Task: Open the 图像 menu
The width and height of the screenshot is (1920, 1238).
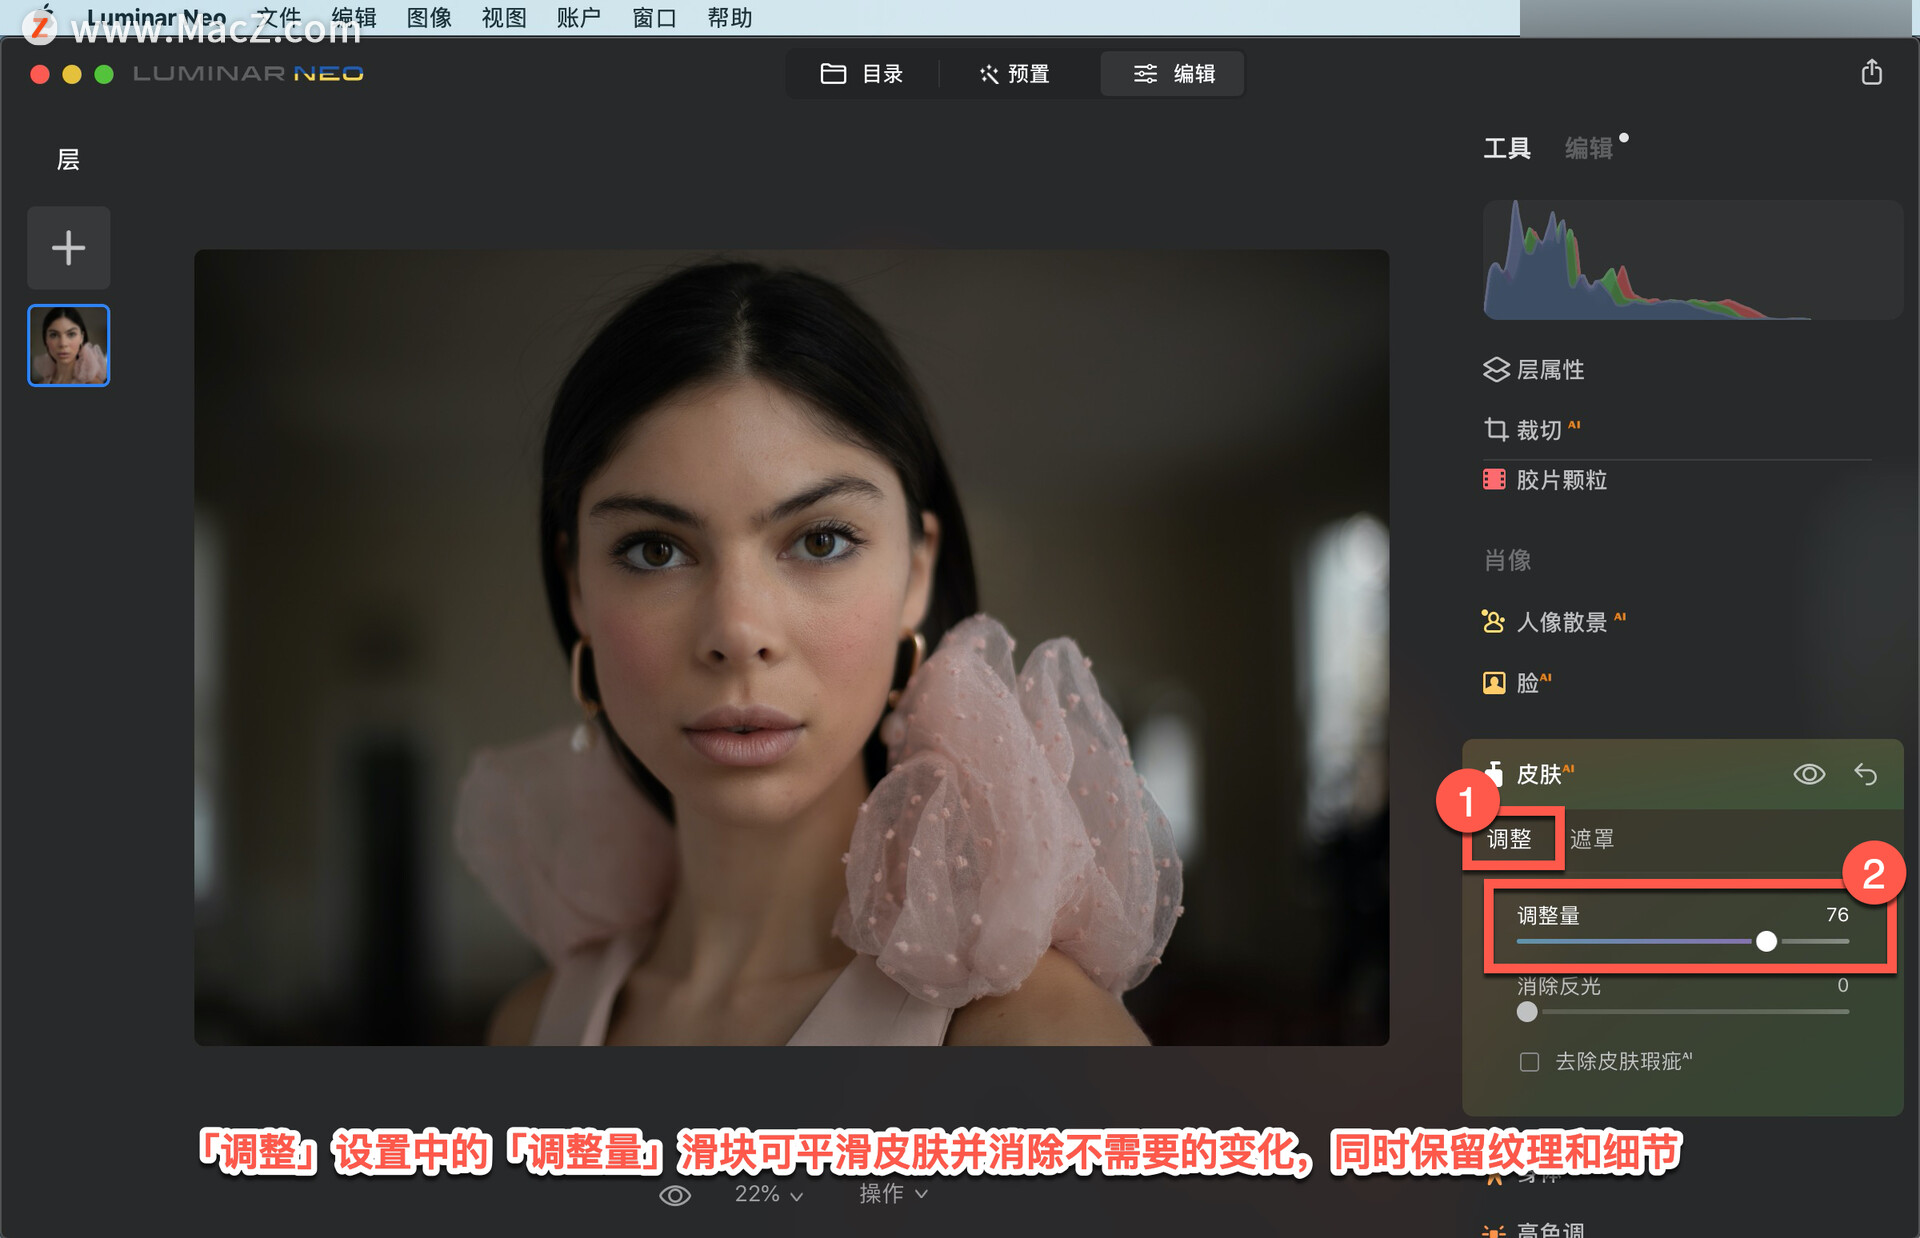Action: pos(429,18)
